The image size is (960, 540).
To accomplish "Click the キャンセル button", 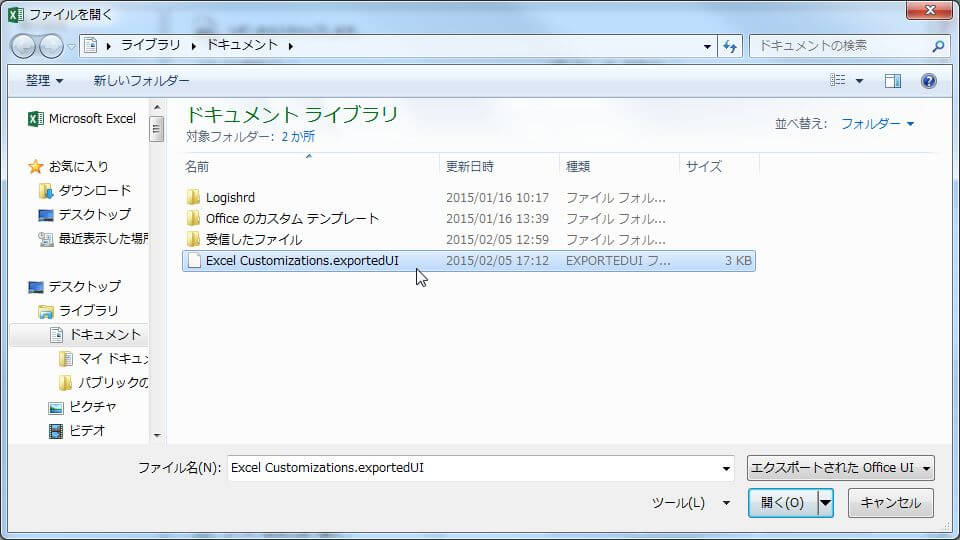I will (x=890, y=503).
